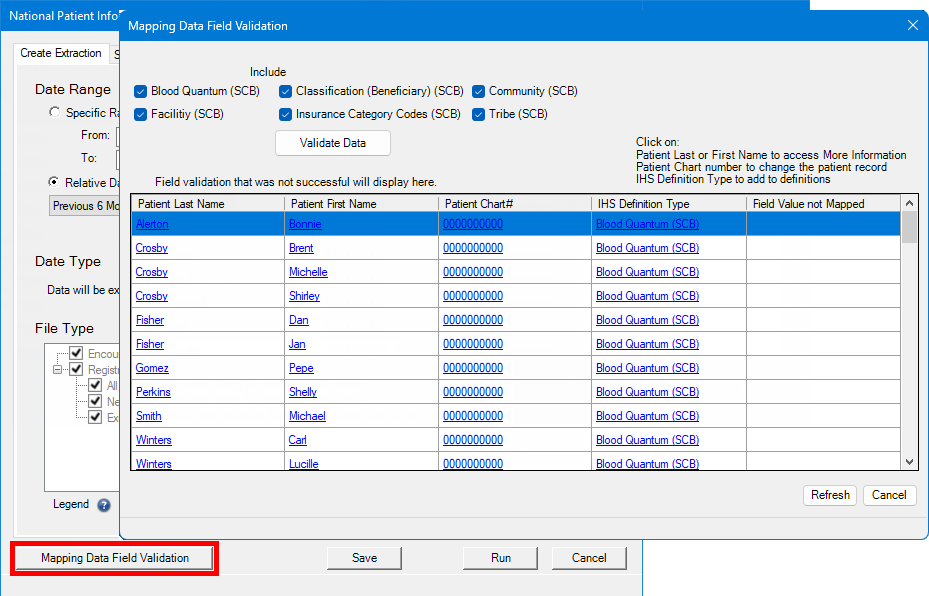Image resolution: width=929 pixels, height=596 pixels.
Task: Toggle the Encounter file type checkbox
Action: (x=76, y=353)
